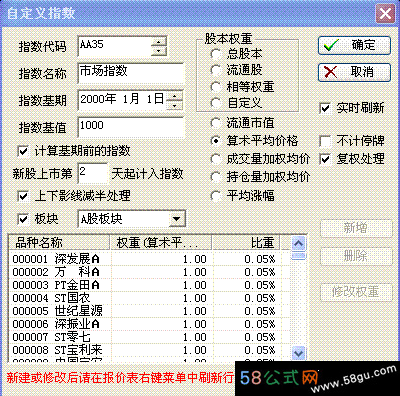400x396 pixels.
Task: Select row 000006 深振业A
Action: (x=149, y=324)
